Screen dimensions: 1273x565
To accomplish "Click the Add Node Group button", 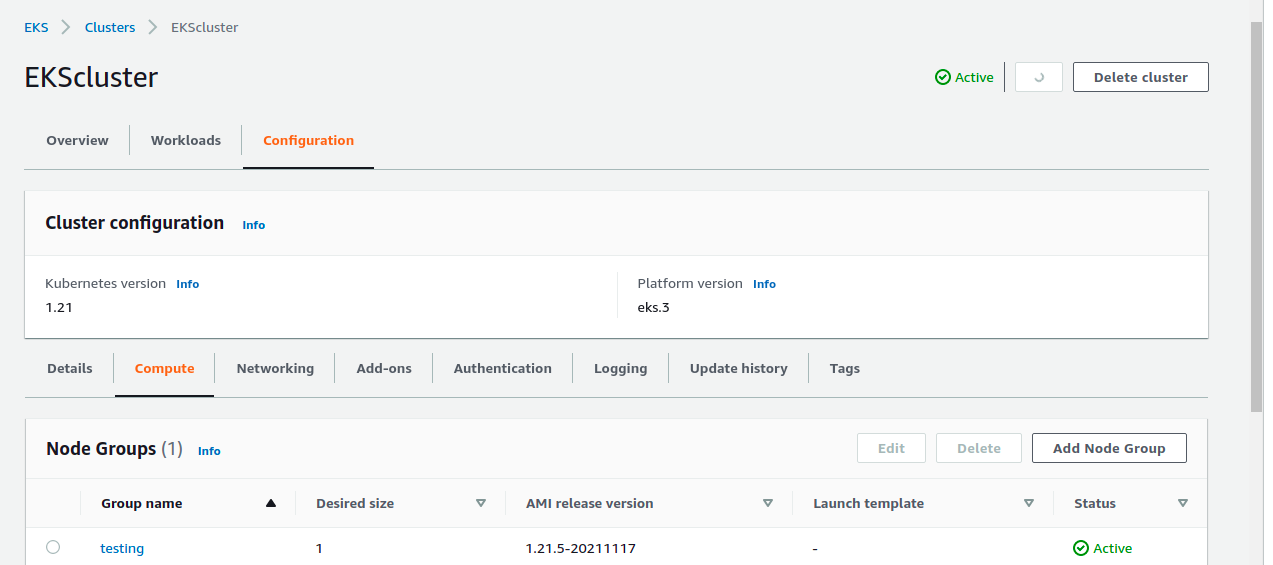I will point(1109,449).
